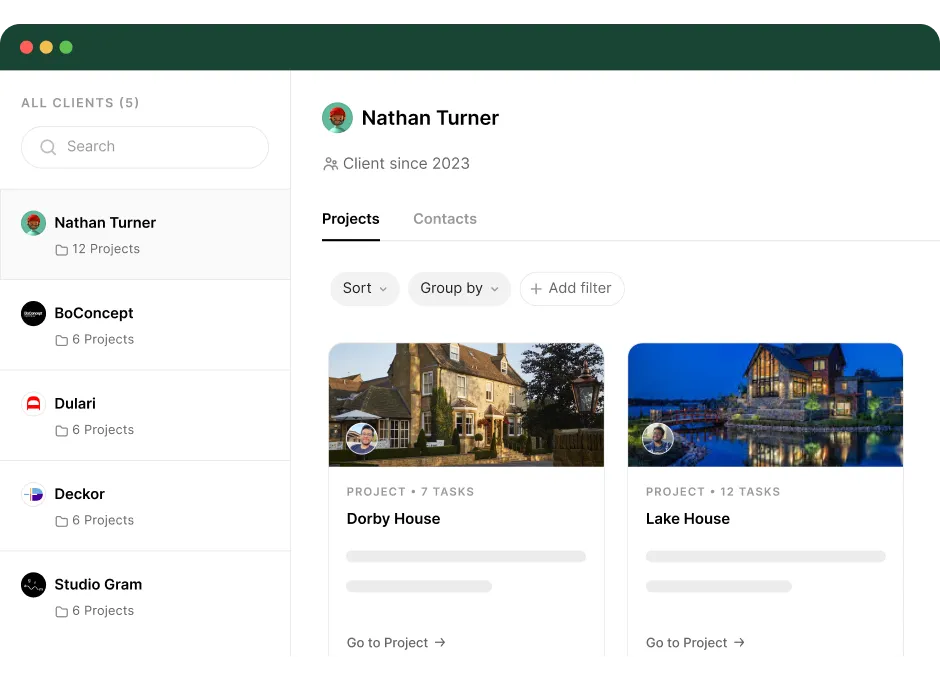Image resolution: width=940 pixels, height=680 pixels.
Task: Click the Deckor logo icon
Action: coord(34,495)
